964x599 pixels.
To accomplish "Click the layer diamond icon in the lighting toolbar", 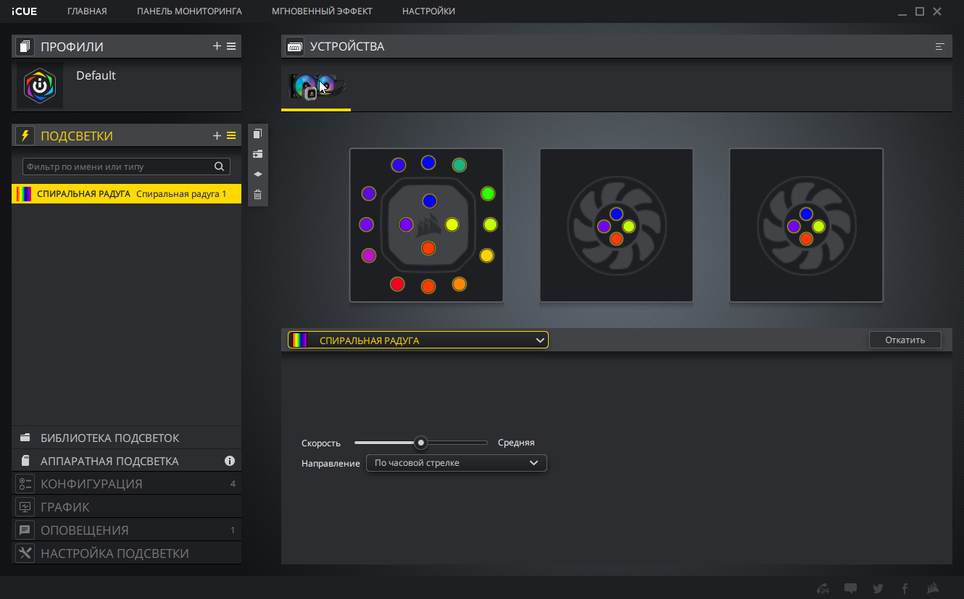I will click(x=258, y=174).
